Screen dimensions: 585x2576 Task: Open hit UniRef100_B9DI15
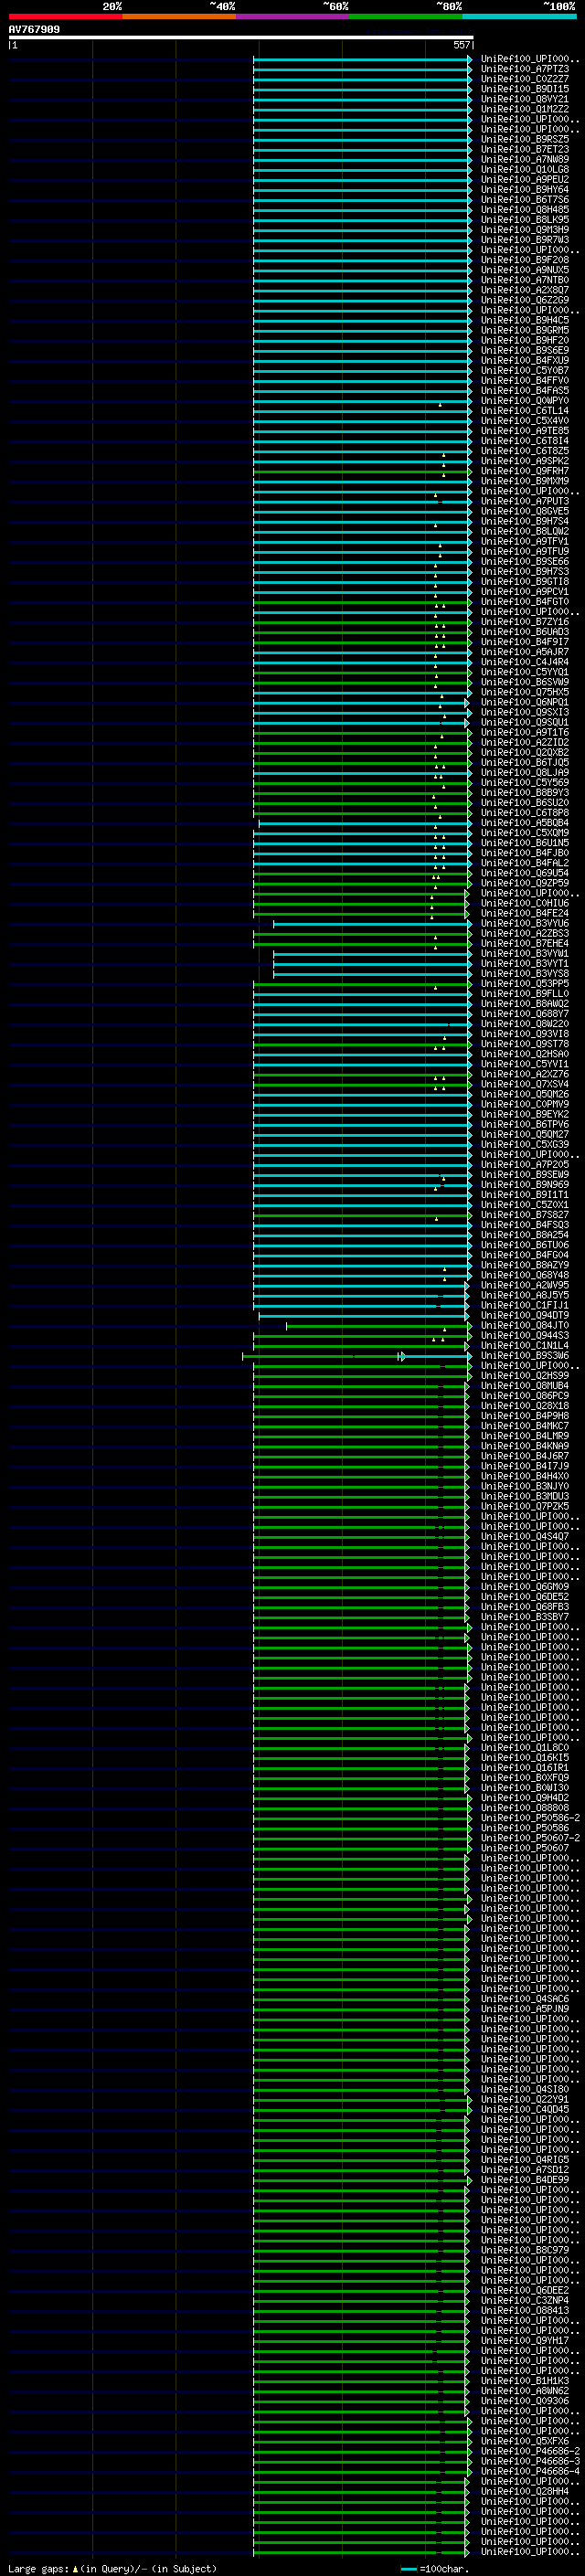(524, 89)
